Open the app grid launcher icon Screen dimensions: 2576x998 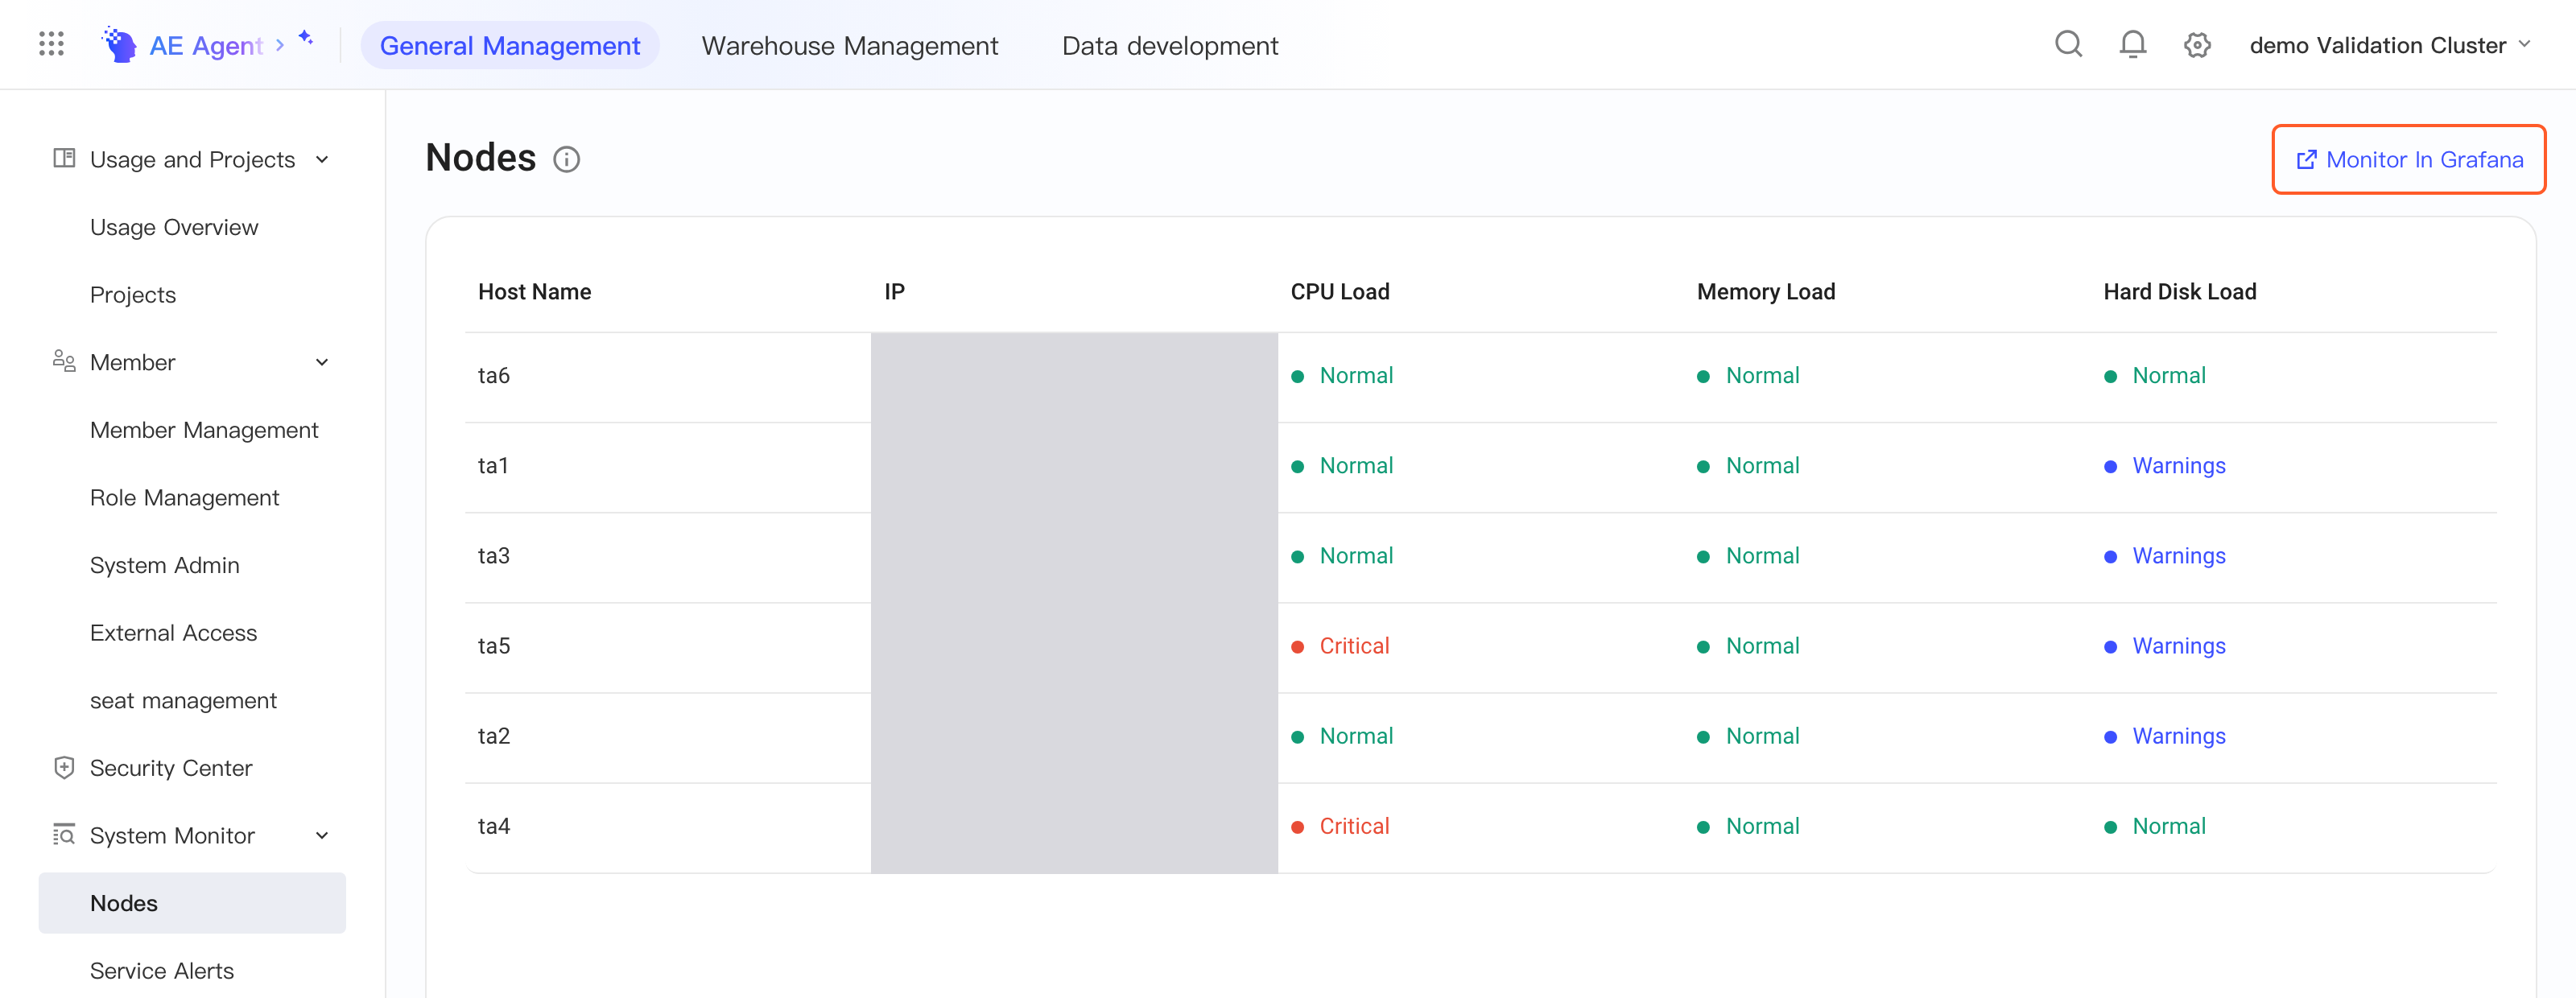pos(51,44)
